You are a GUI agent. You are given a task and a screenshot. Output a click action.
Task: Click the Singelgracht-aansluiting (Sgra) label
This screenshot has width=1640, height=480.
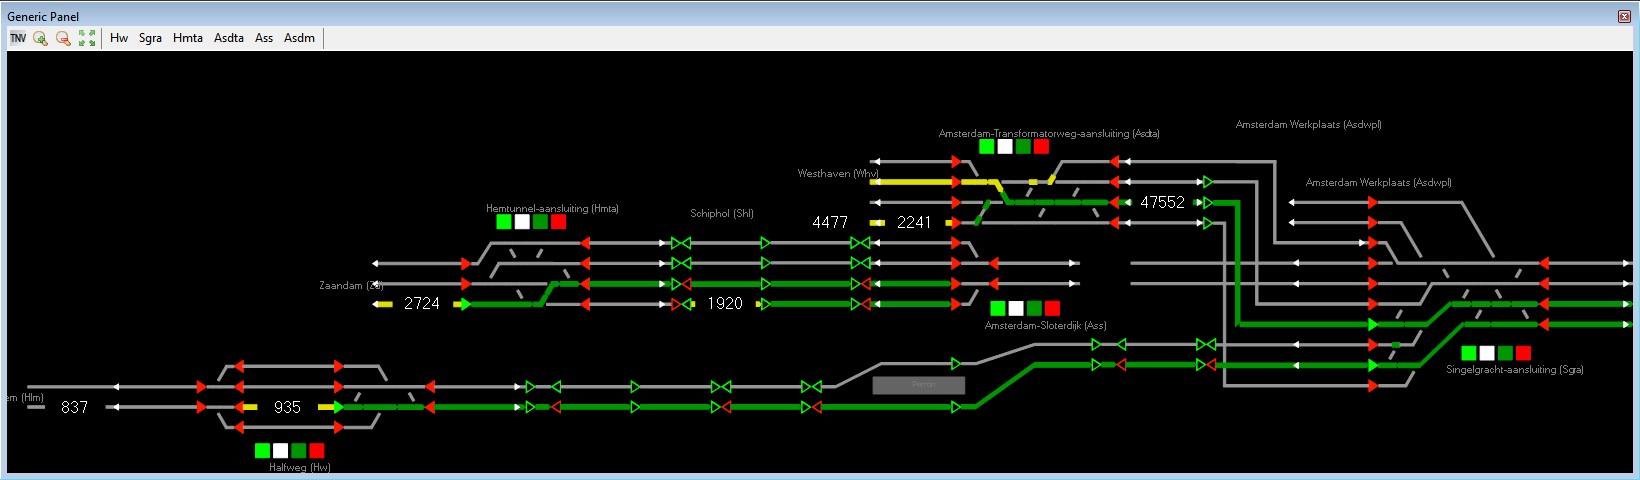[x=1515, y=369]
